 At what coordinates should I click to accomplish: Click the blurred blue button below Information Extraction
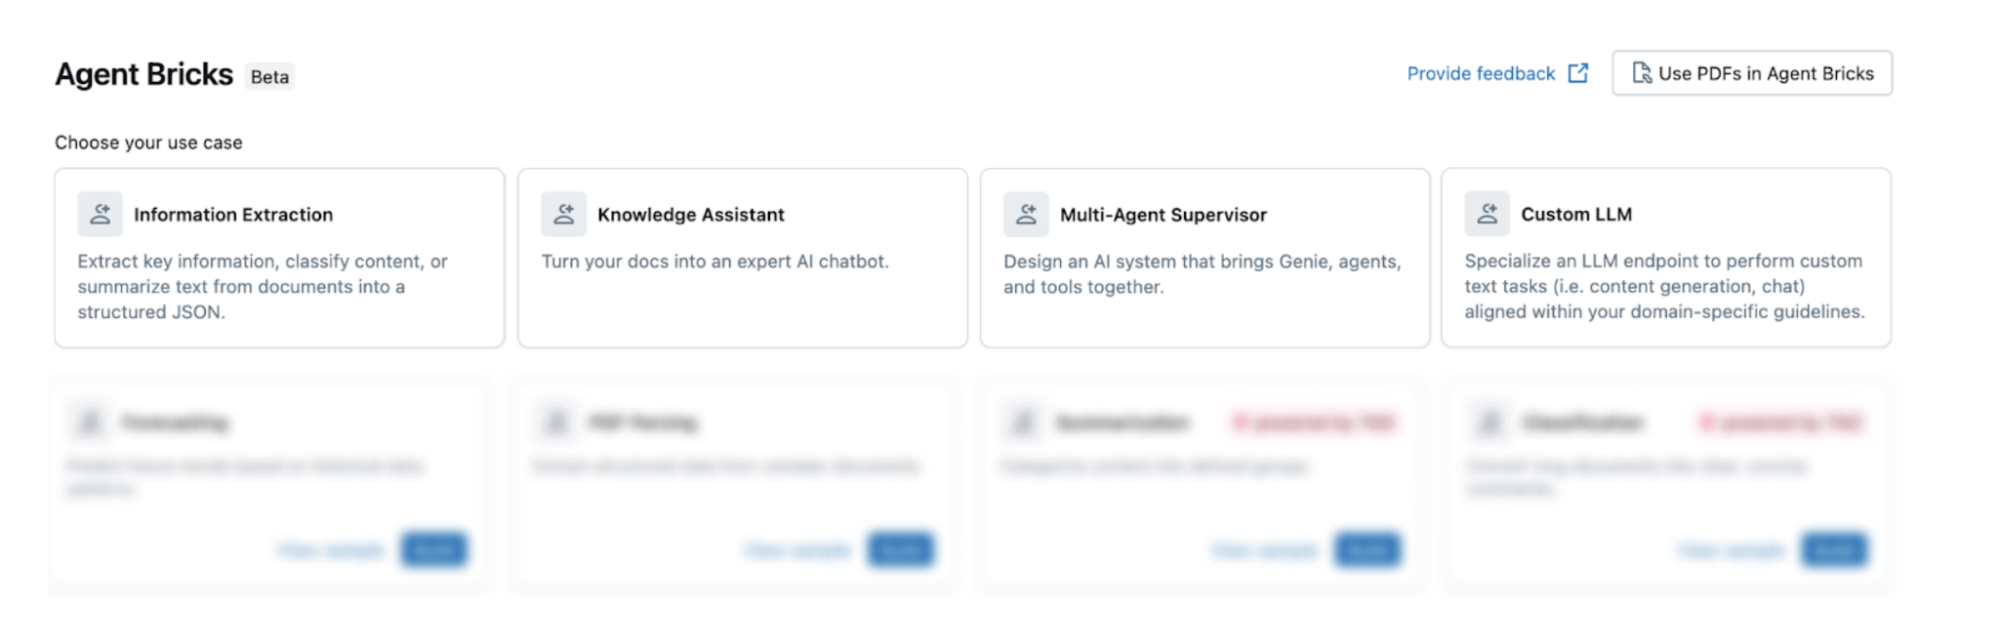(433, 550)
